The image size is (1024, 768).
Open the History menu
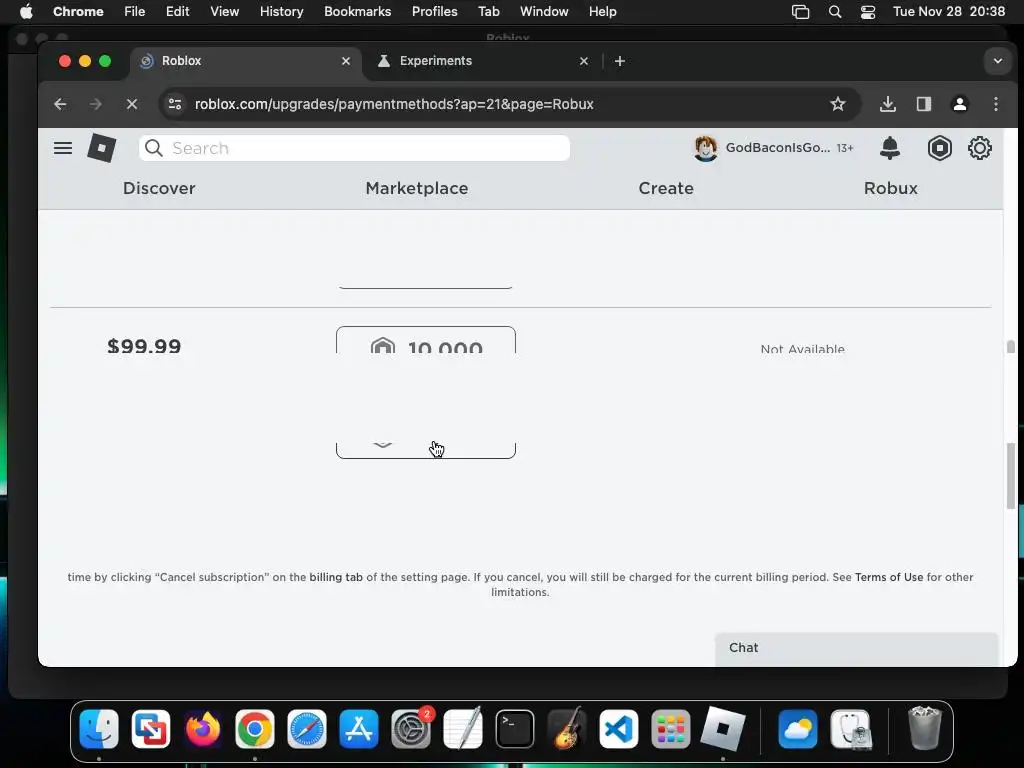click(x=281, y=11)
